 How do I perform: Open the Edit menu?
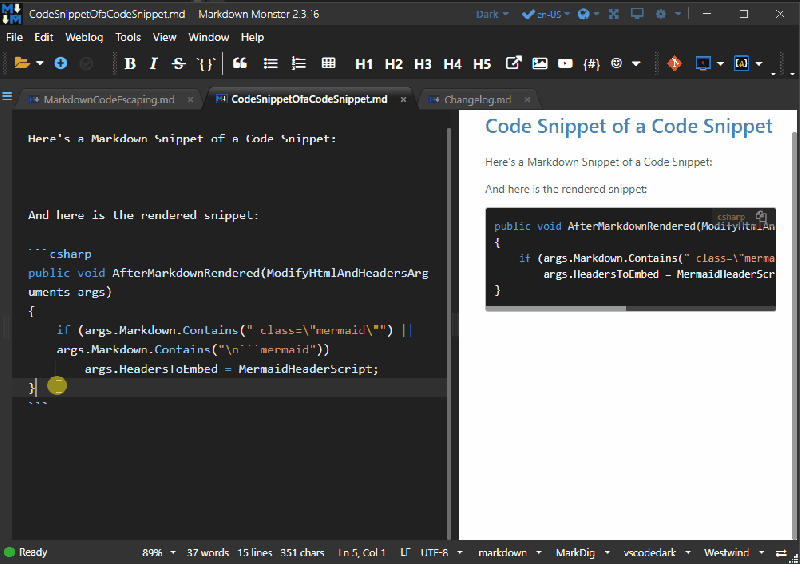44,37
